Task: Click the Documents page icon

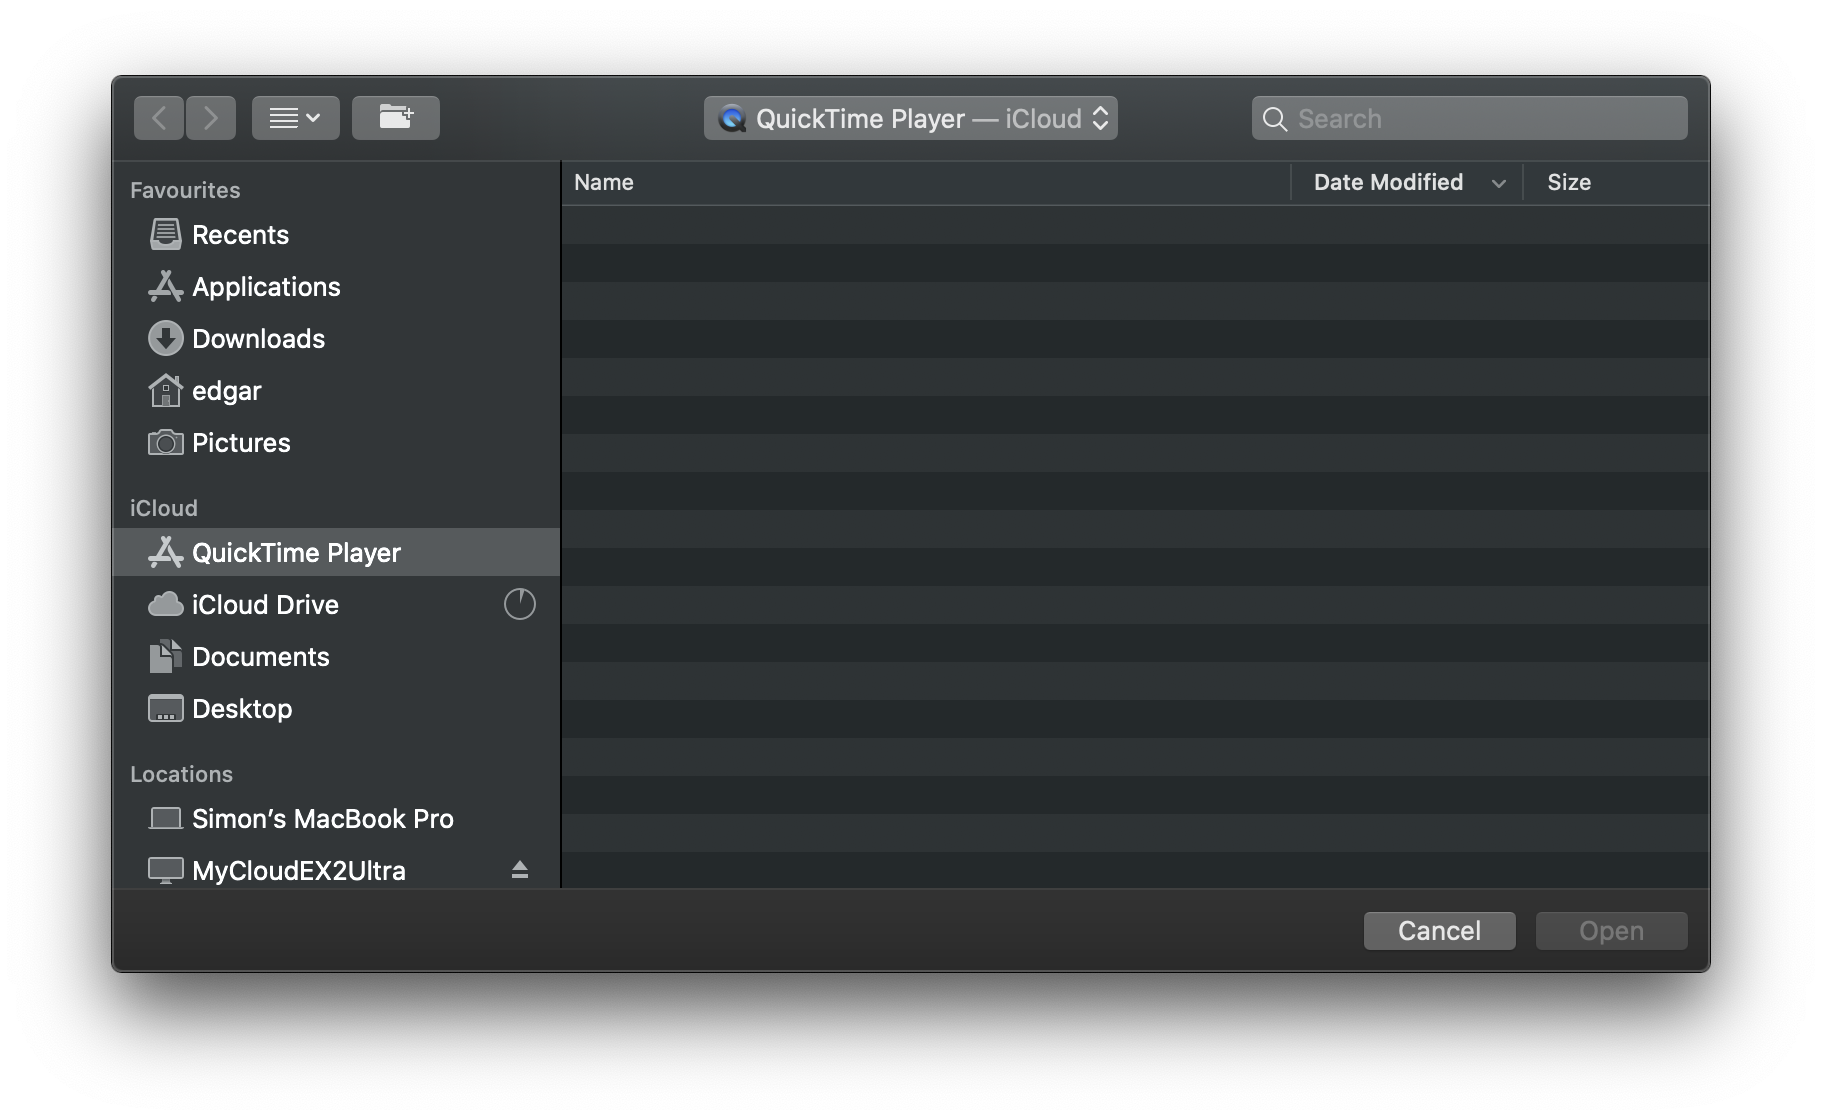Action: tap(166, 656)
